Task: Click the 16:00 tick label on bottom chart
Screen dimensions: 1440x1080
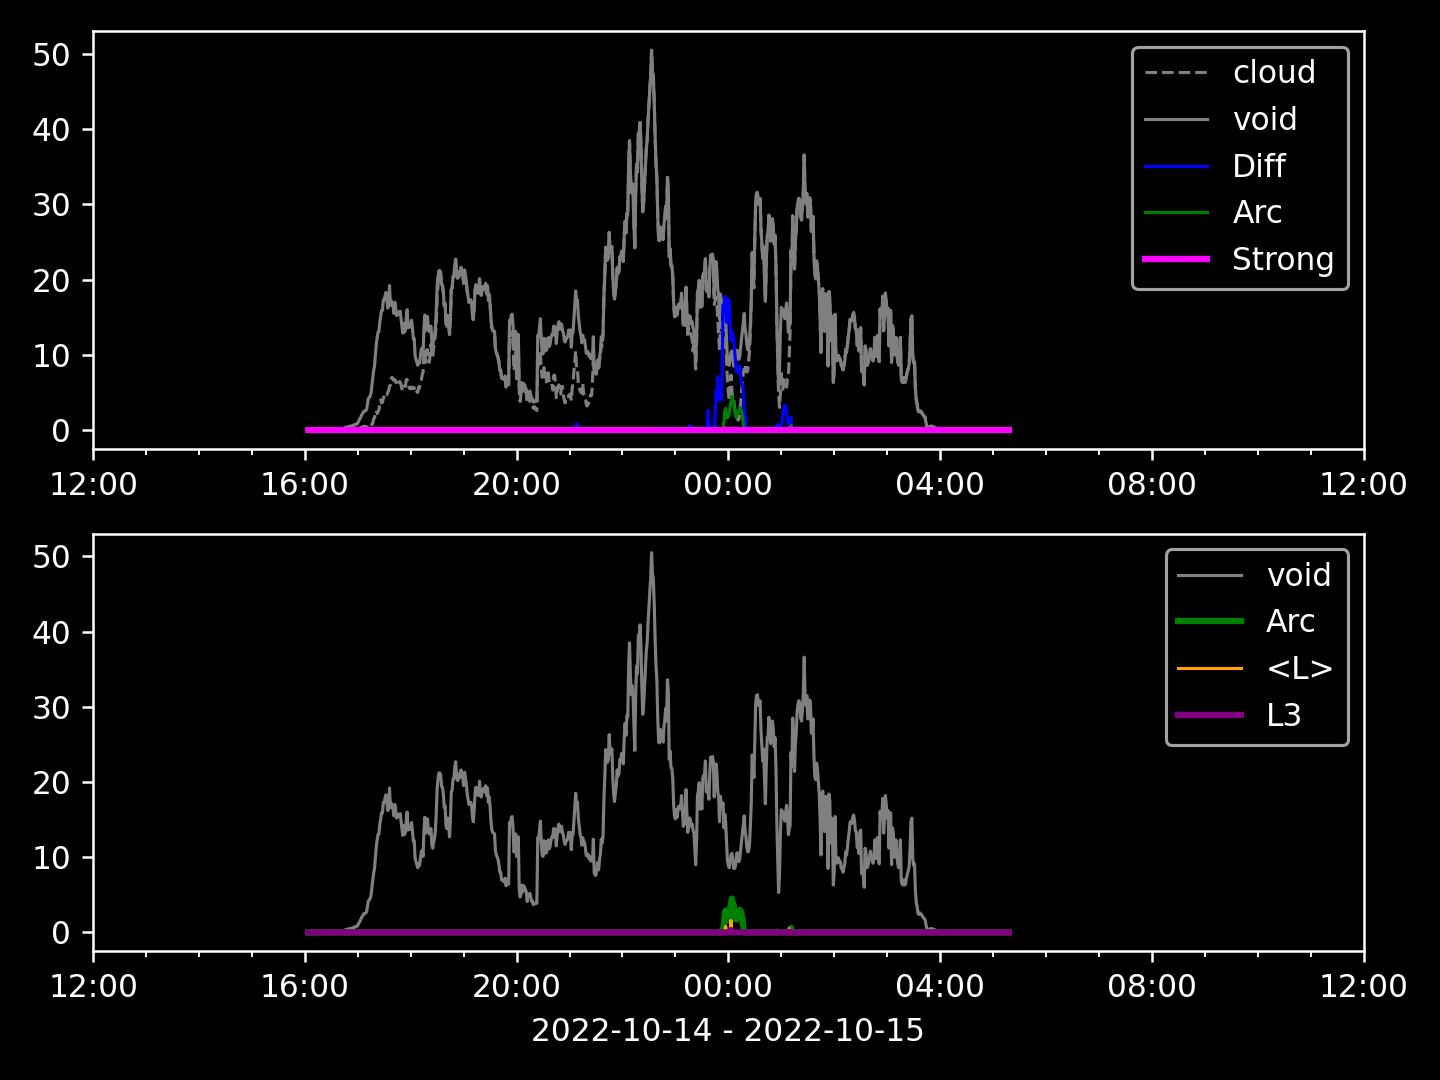Action: coord(305,987)
